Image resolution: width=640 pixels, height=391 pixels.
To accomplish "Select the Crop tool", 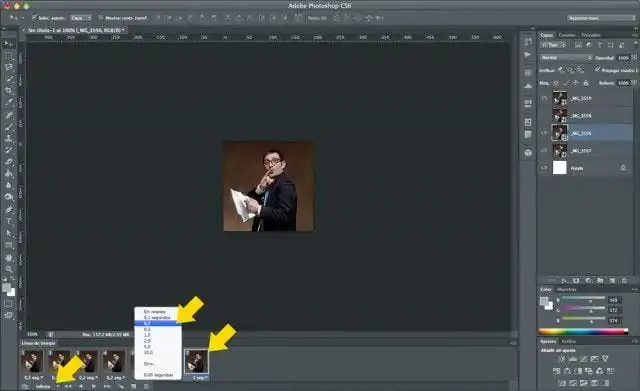I will [x=9, y=91].
